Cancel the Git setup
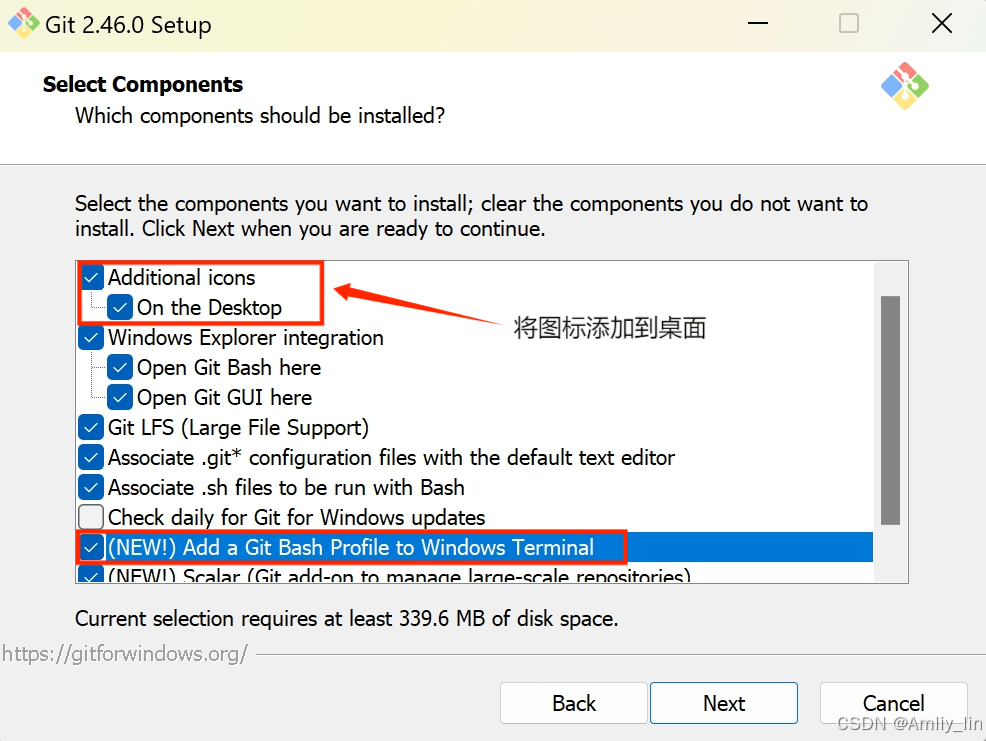 (x=894, y=703)
